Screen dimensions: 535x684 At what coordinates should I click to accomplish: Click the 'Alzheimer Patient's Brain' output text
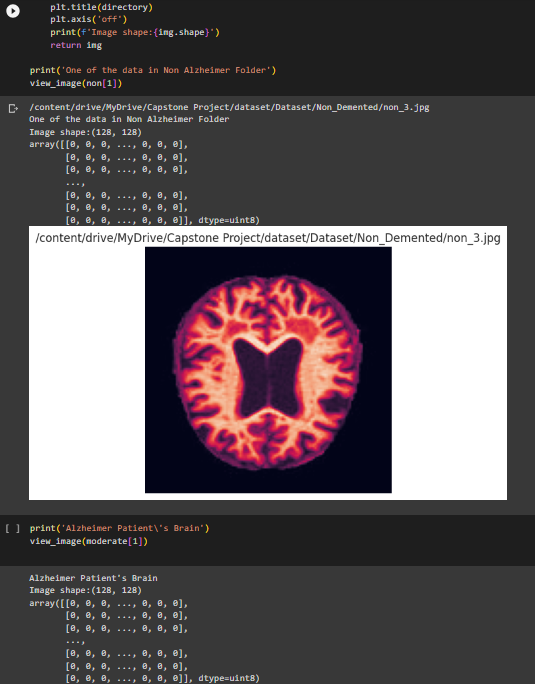(93, 578)
